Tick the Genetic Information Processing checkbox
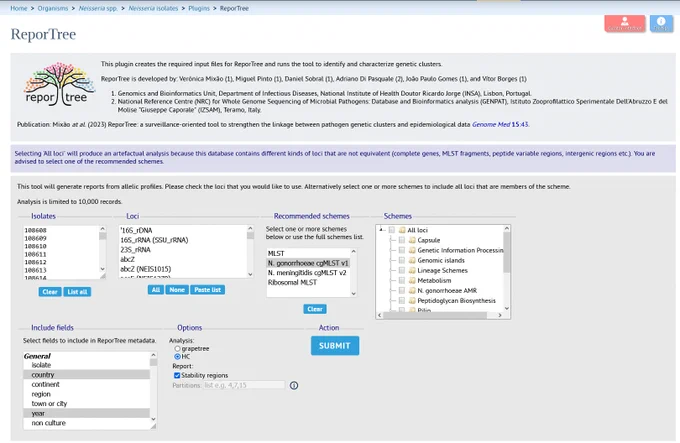Image resolution: width=680 pixels, height=443 pixels. 402,250
